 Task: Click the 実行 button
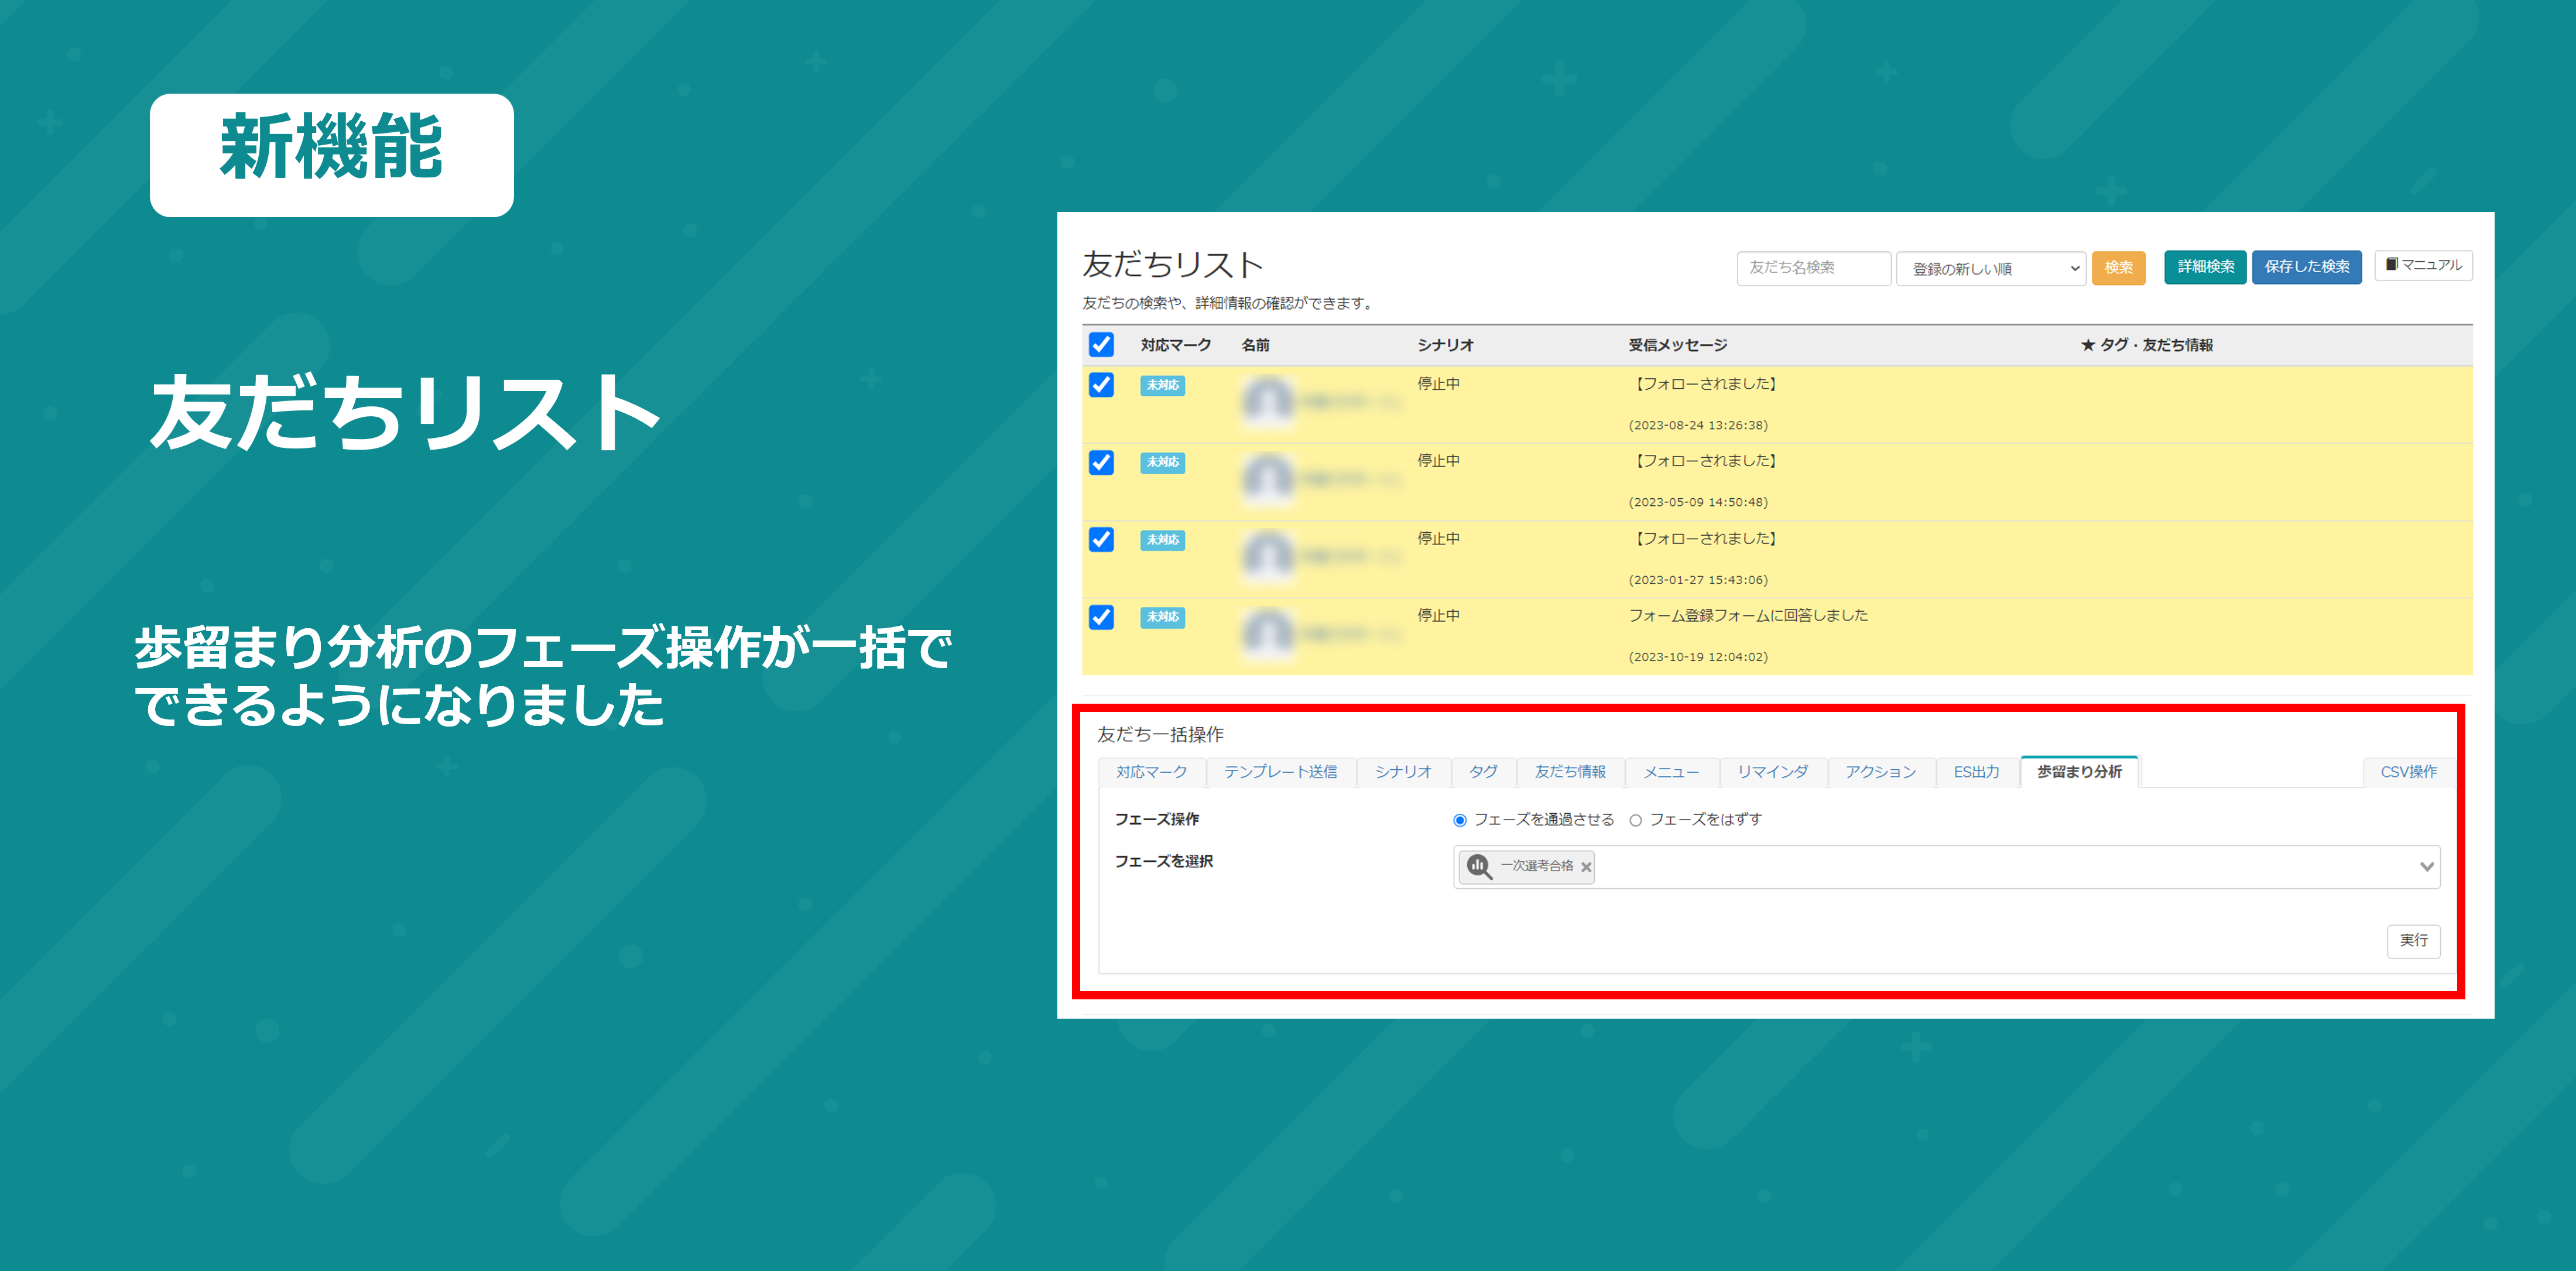click(x=2414, y=941)
